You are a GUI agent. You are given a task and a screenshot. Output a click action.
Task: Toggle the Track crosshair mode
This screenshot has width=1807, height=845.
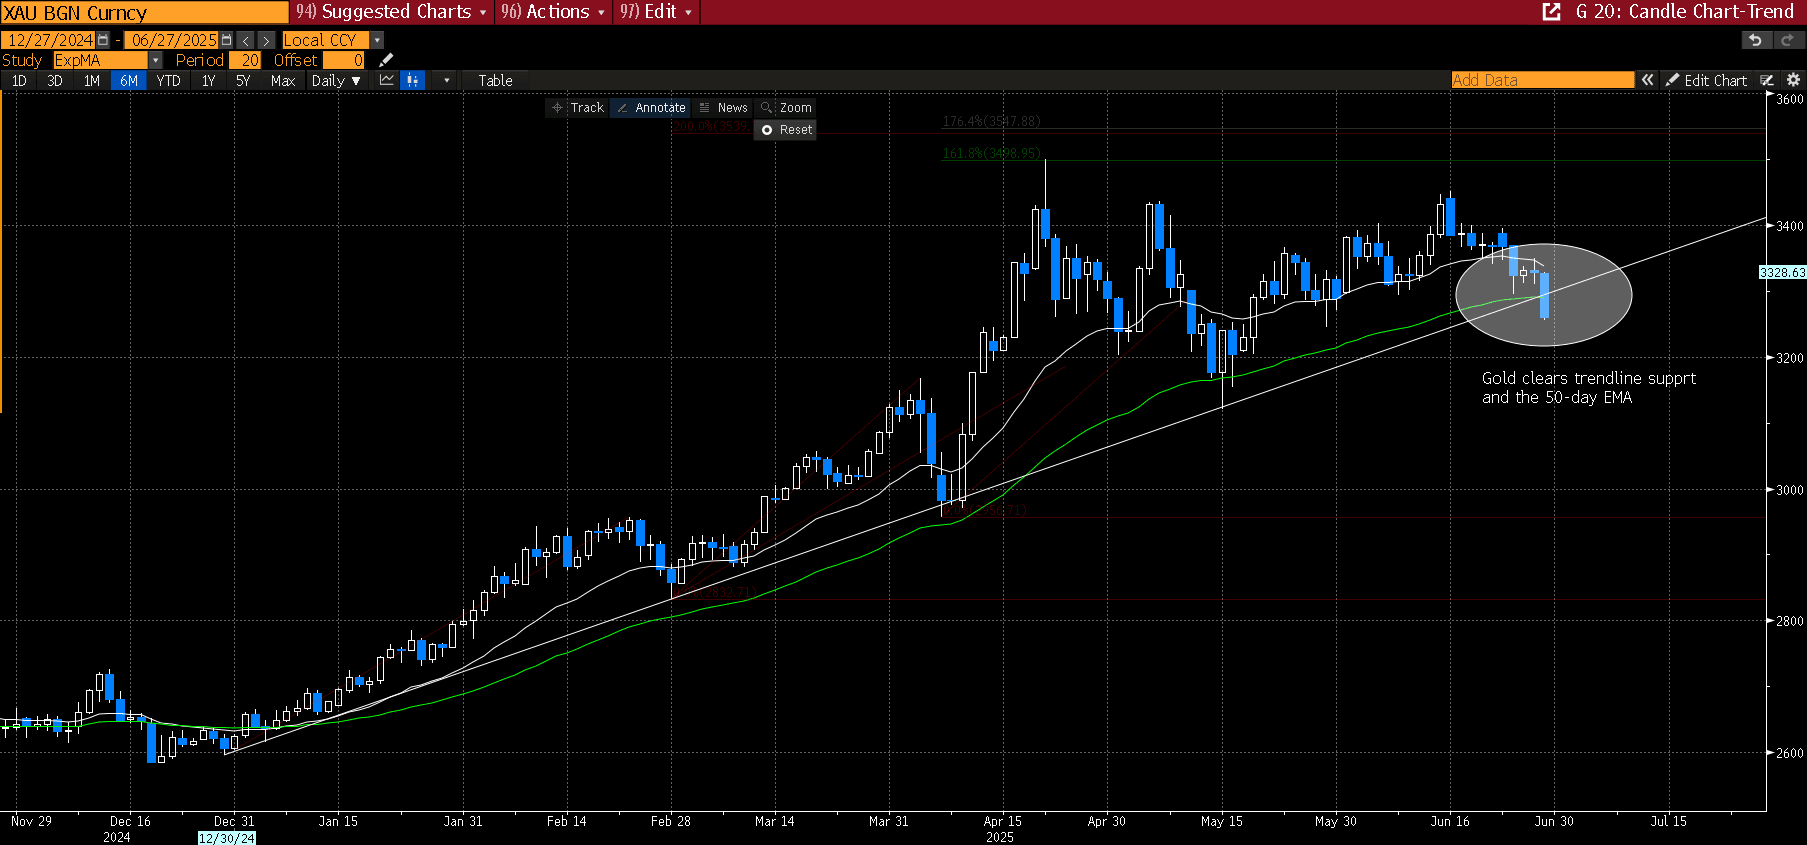(x=578, y=108)
